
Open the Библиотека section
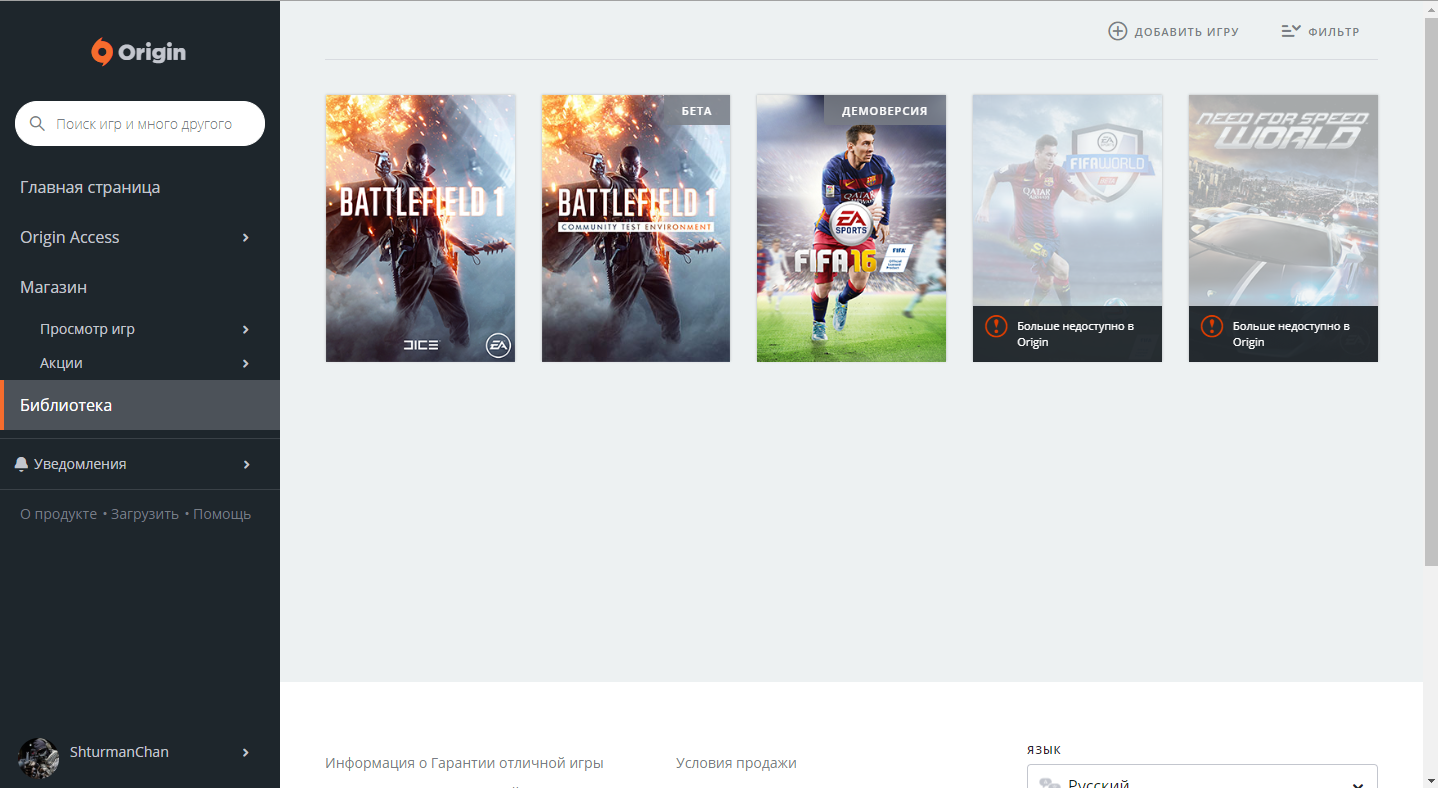(140, 405)
